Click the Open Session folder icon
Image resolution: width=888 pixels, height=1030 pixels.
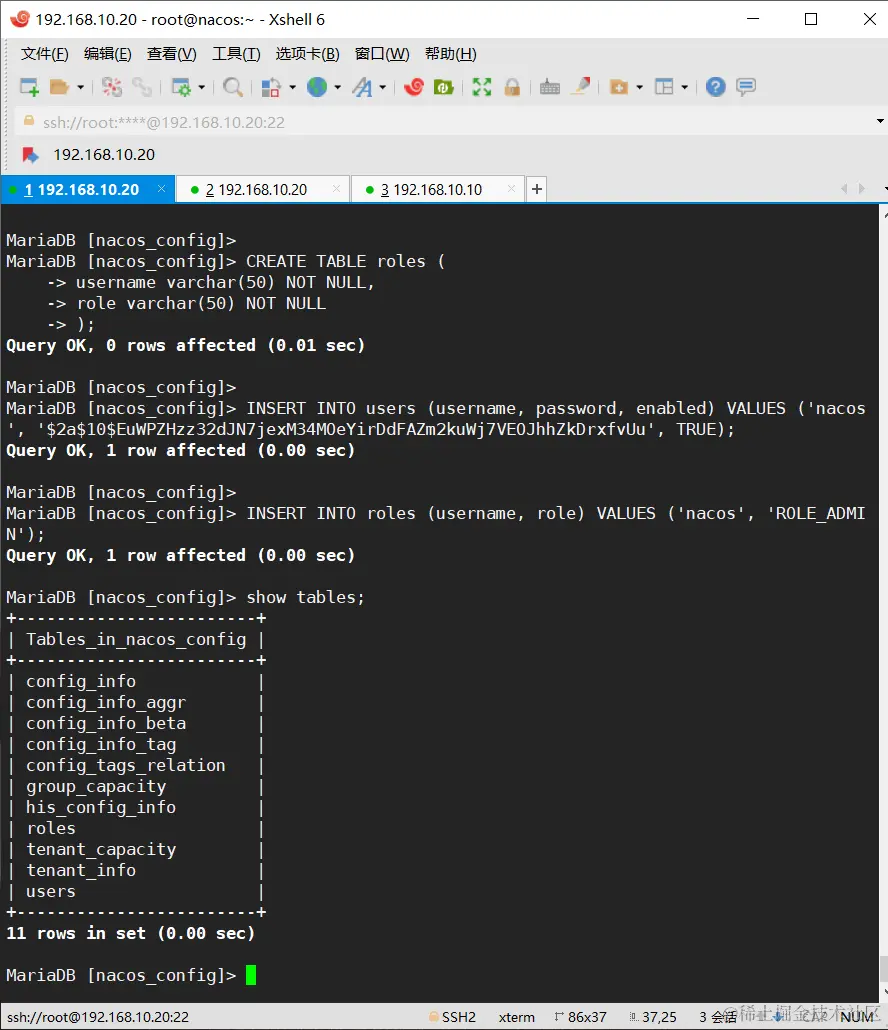pos(60,87)
